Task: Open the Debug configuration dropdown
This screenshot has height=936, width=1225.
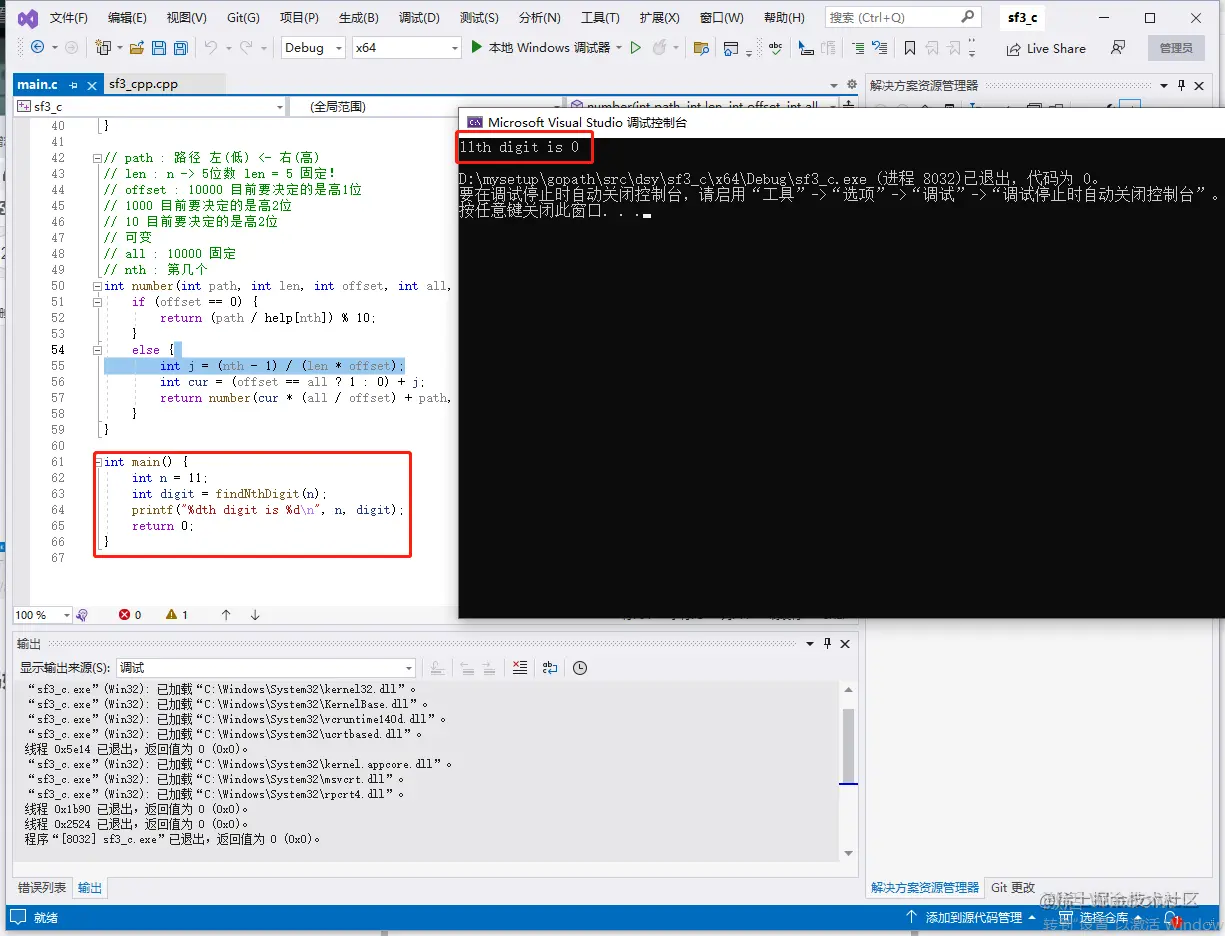Action: (312, 48)
